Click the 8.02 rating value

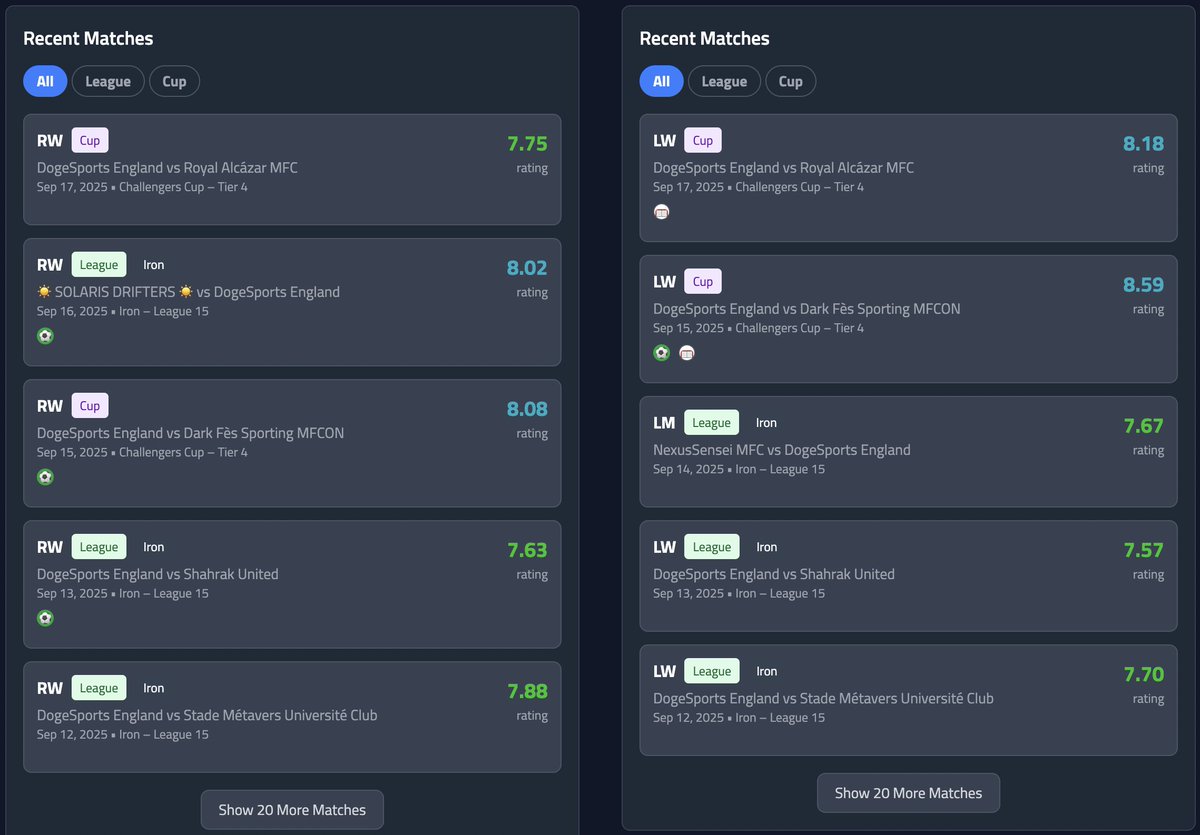[x=527, y=268]
